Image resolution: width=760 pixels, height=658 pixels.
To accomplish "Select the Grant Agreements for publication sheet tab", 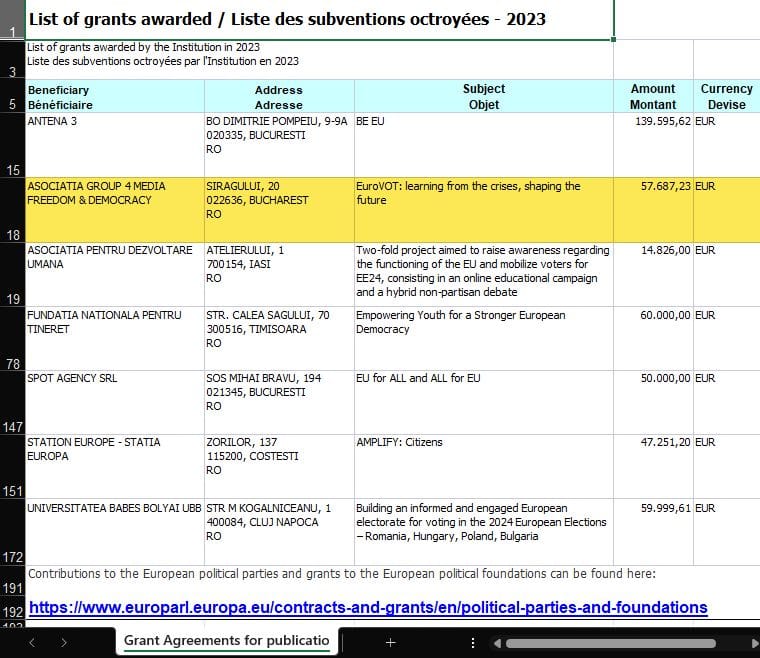I will 226,641.
